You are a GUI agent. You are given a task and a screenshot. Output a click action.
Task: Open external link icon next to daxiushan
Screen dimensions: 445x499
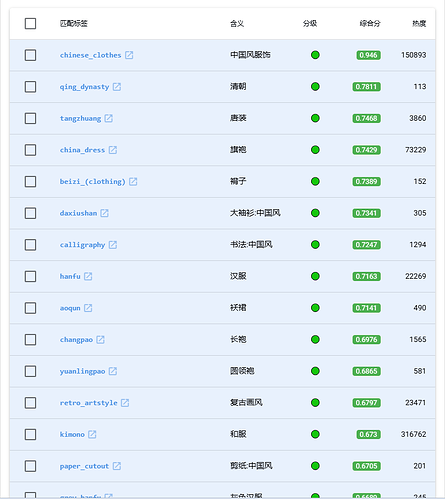click(104, 213)
